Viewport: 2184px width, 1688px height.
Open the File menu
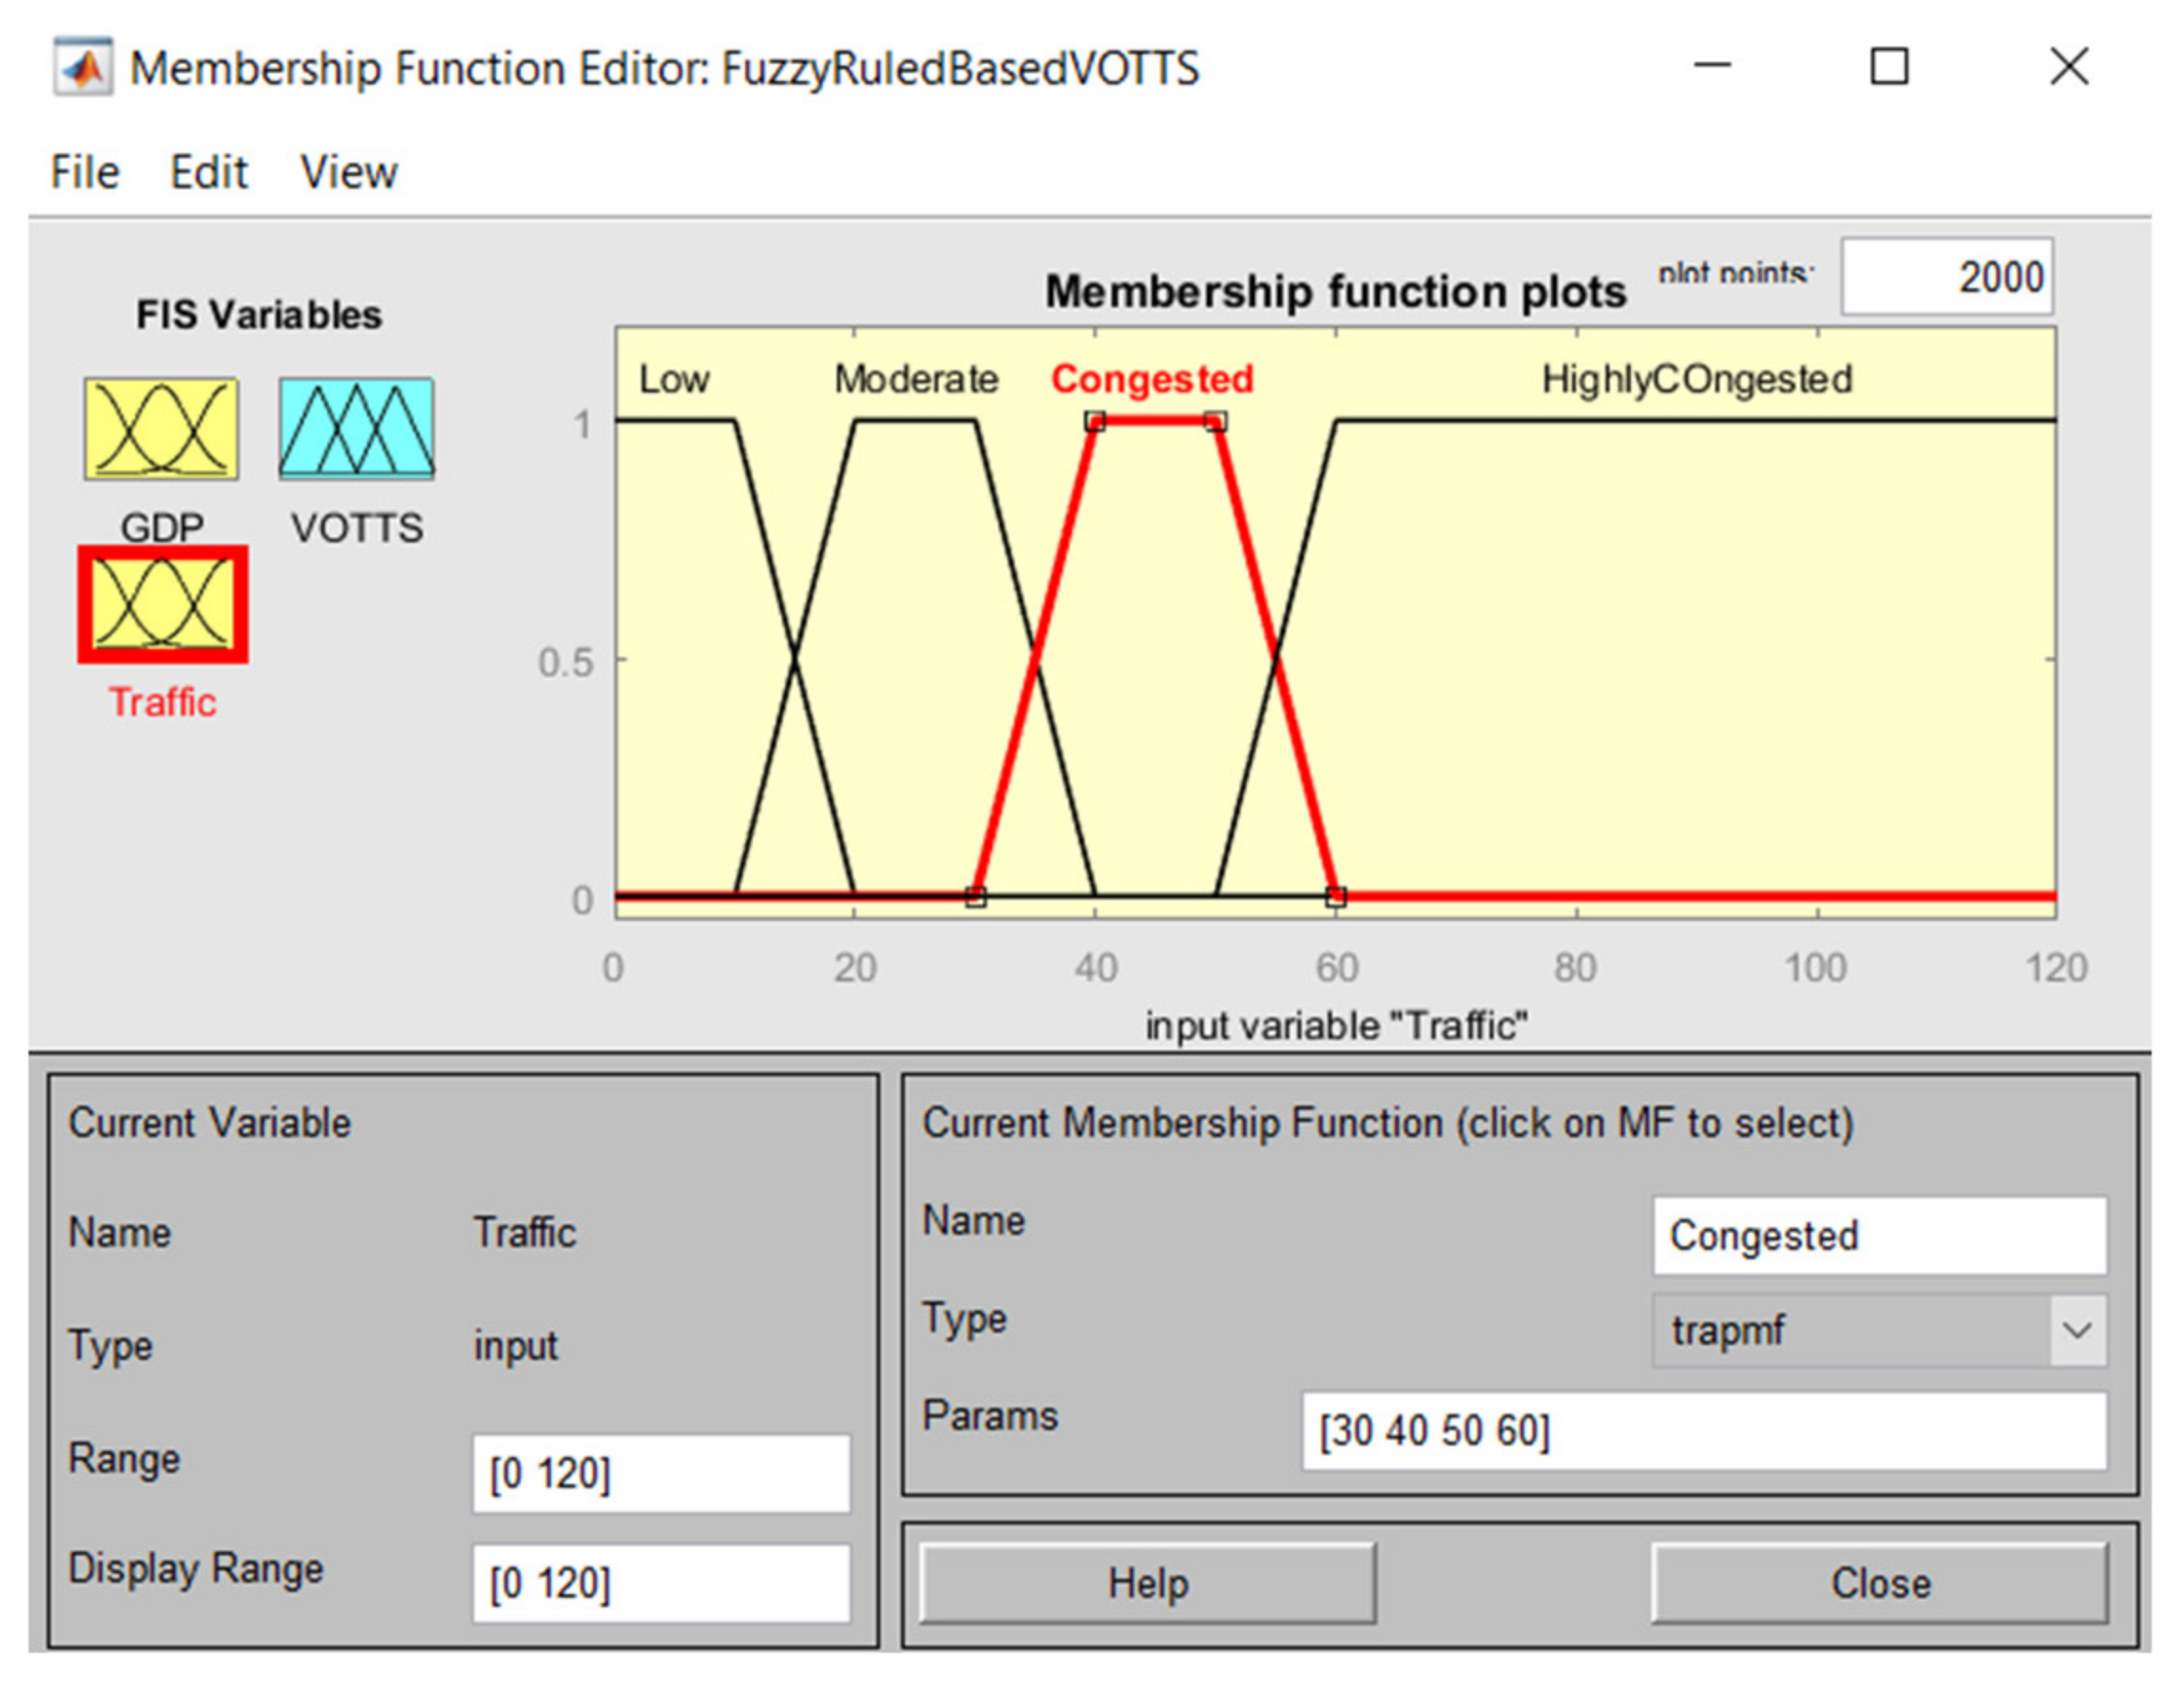coord(85,172)
